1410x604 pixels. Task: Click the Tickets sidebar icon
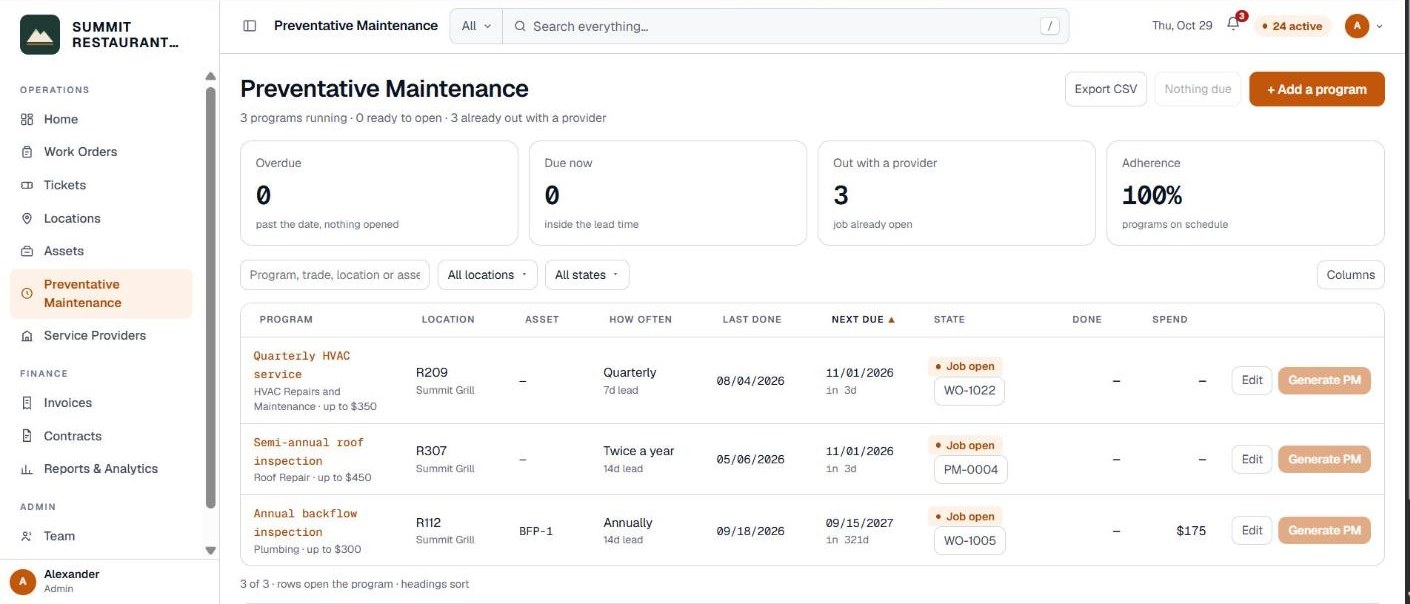[27, 185]
